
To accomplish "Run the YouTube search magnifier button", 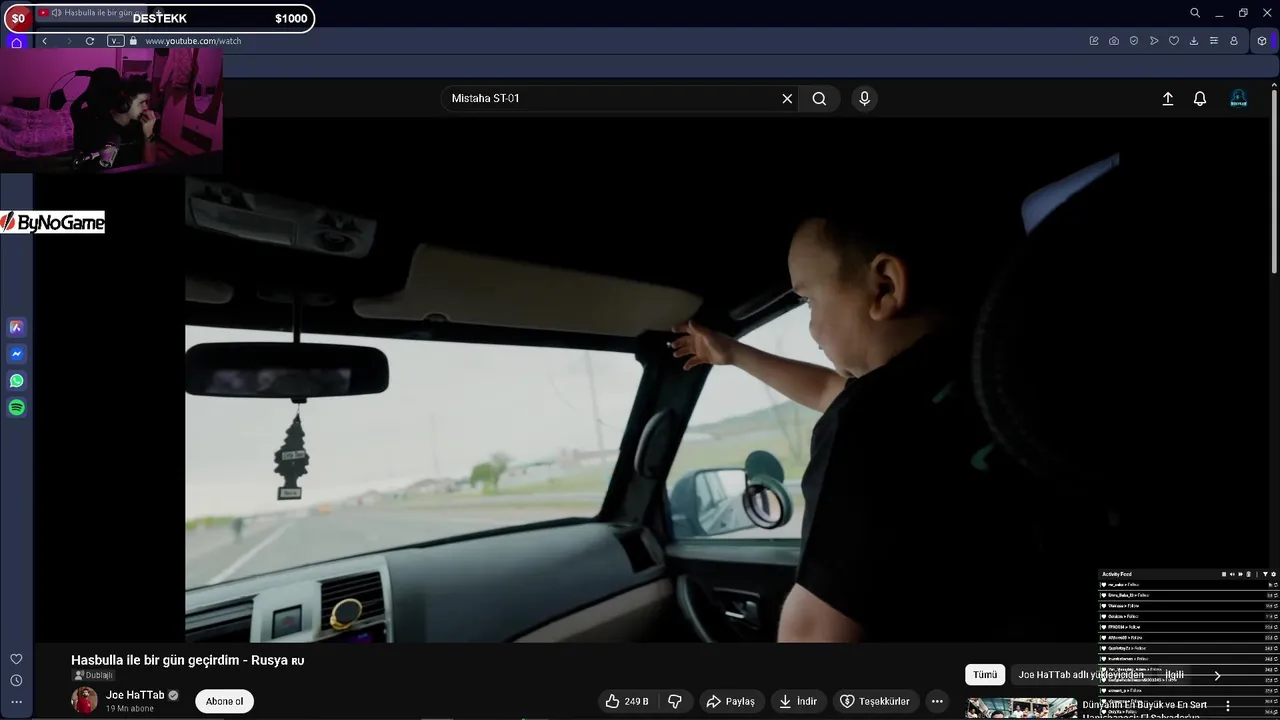I will 819,98.
